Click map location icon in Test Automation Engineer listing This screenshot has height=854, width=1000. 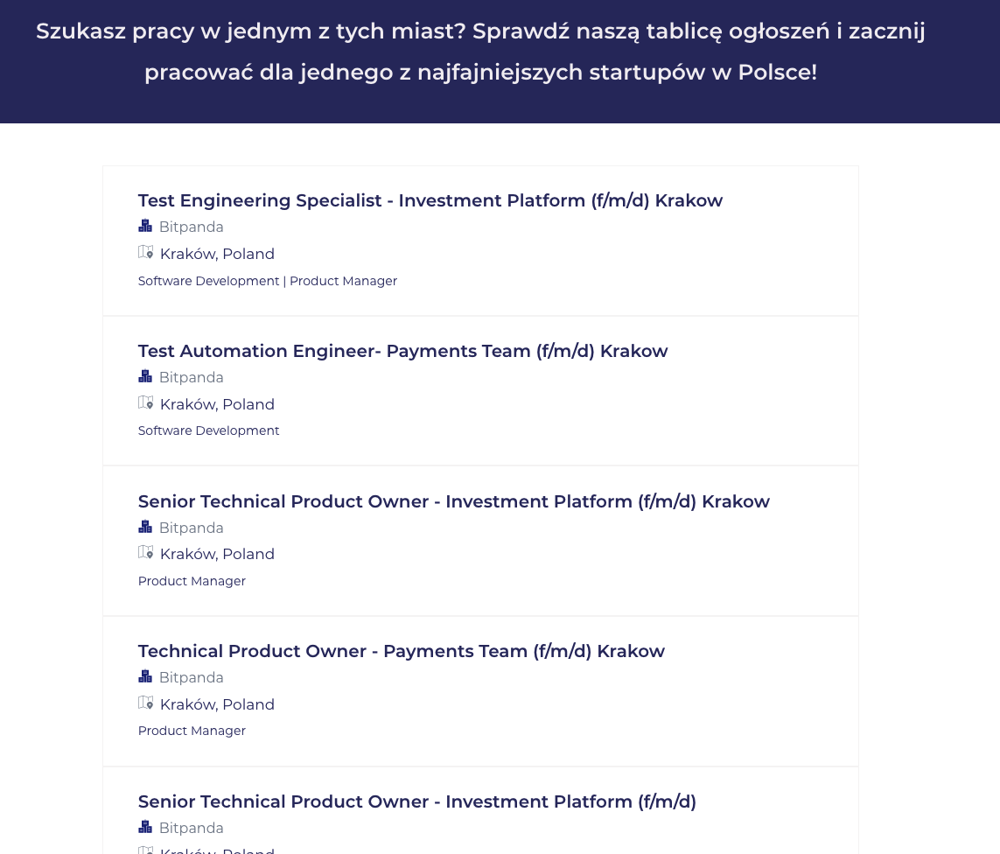pyautogui.click(x=146, y=403)
